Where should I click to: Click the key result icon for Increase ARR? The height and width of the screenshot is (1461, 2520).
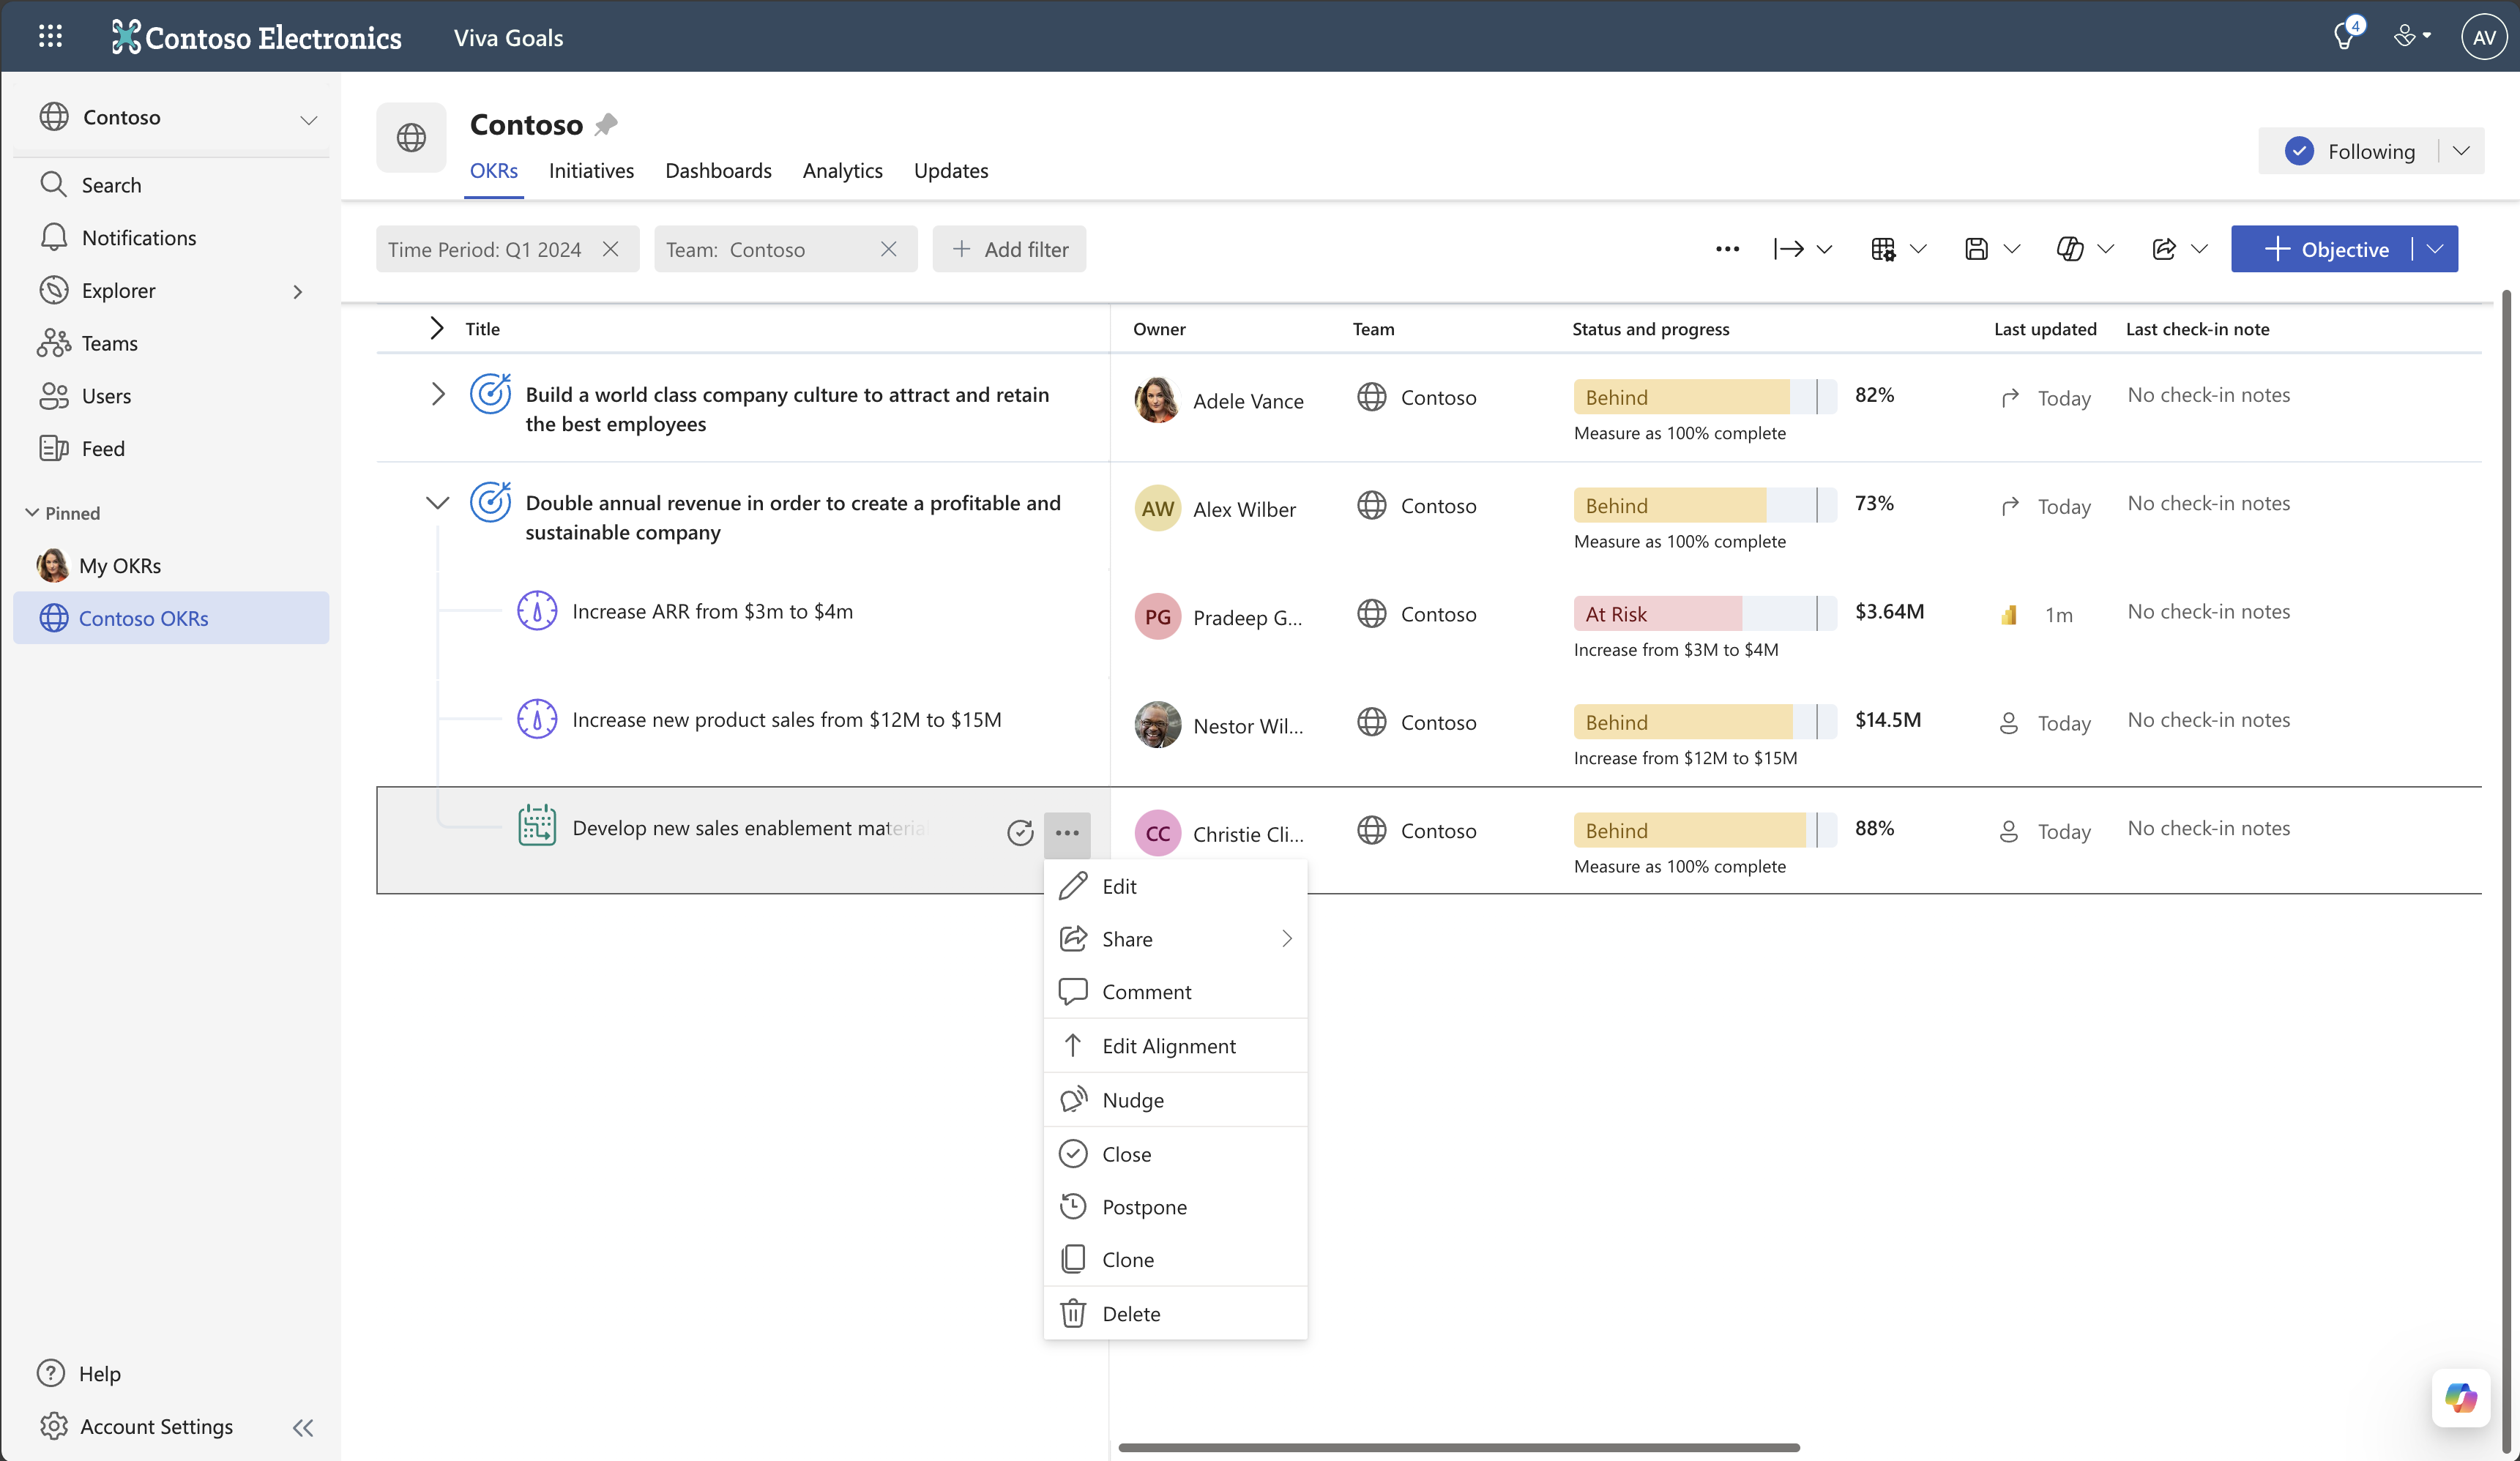pyautogui.click(x=537, y=611)
